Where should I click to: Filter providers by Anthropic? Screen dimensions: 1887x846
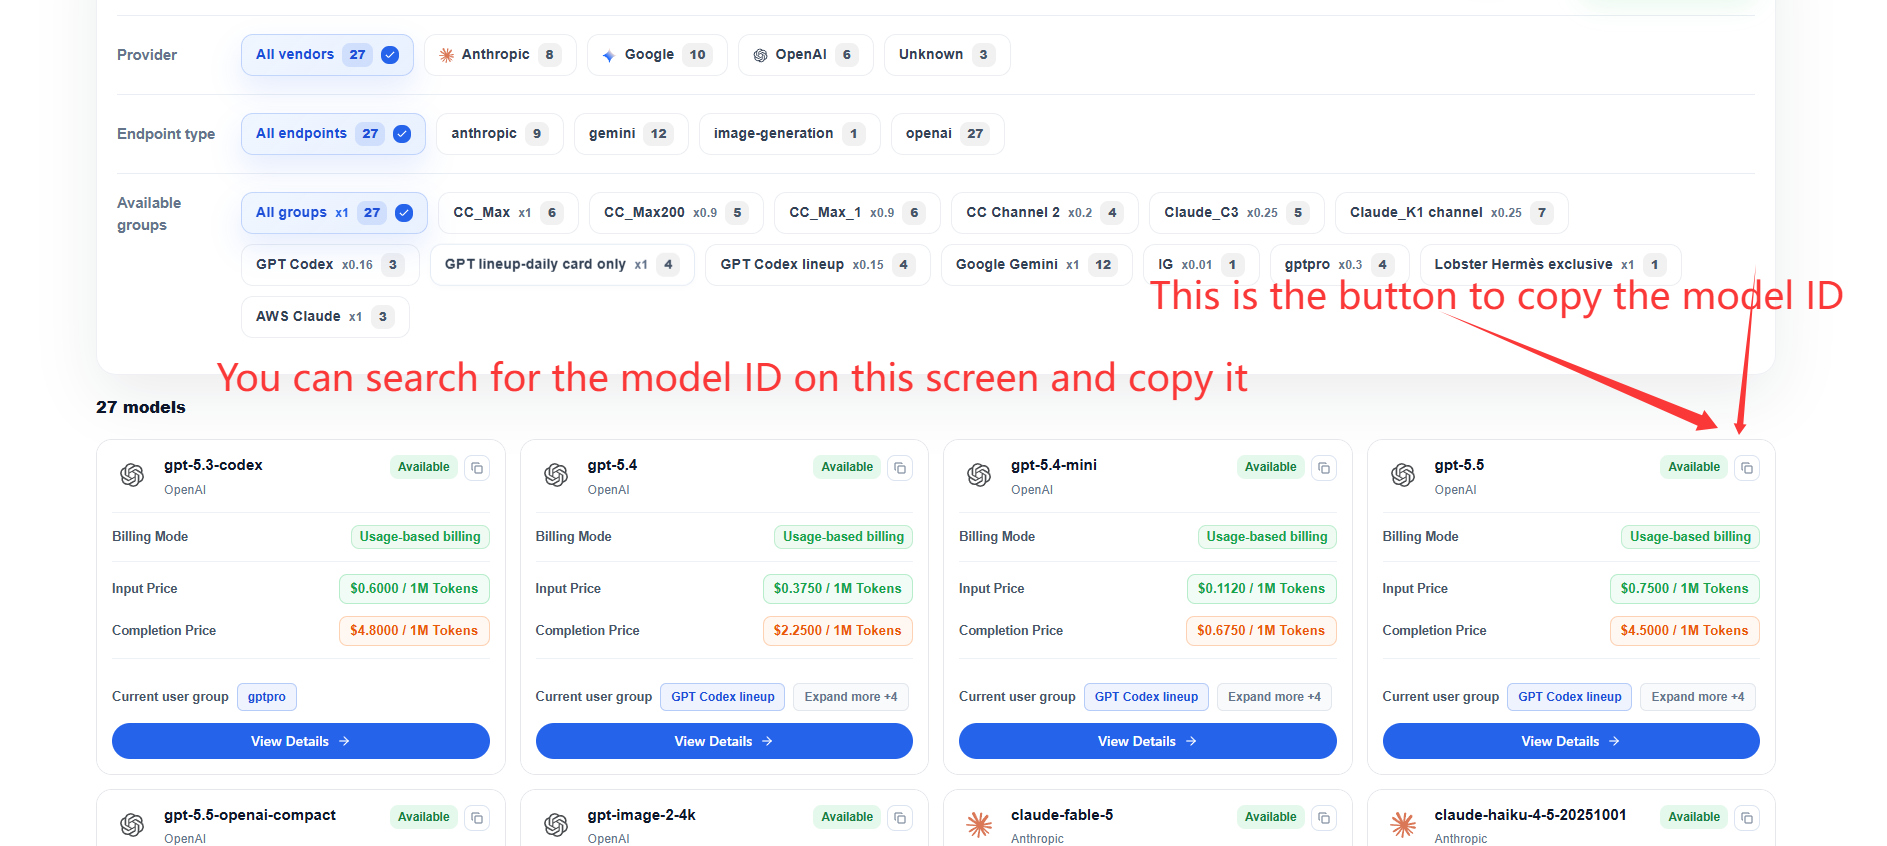(500, 55)
